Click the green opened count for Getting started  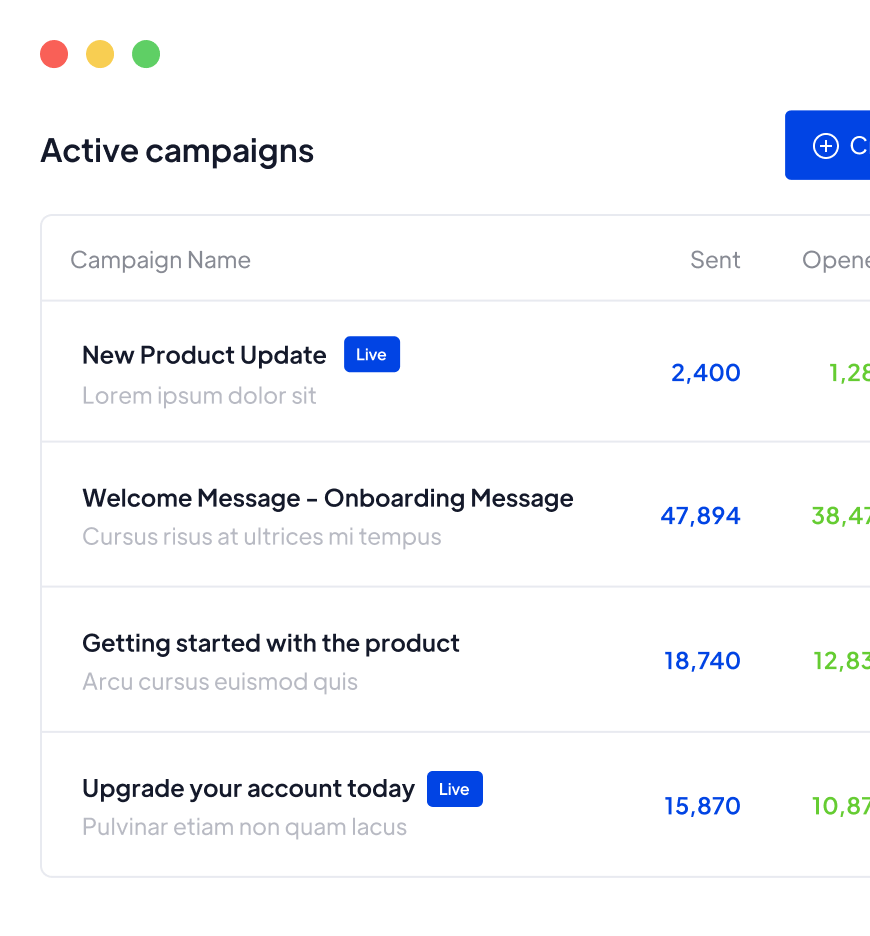click(840, 661)
